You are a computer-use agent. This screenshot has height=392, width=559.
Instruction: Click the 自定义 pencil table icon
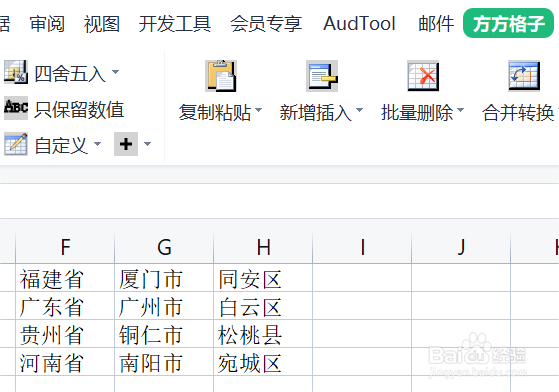pyautogui.click(x=16, y=144)
